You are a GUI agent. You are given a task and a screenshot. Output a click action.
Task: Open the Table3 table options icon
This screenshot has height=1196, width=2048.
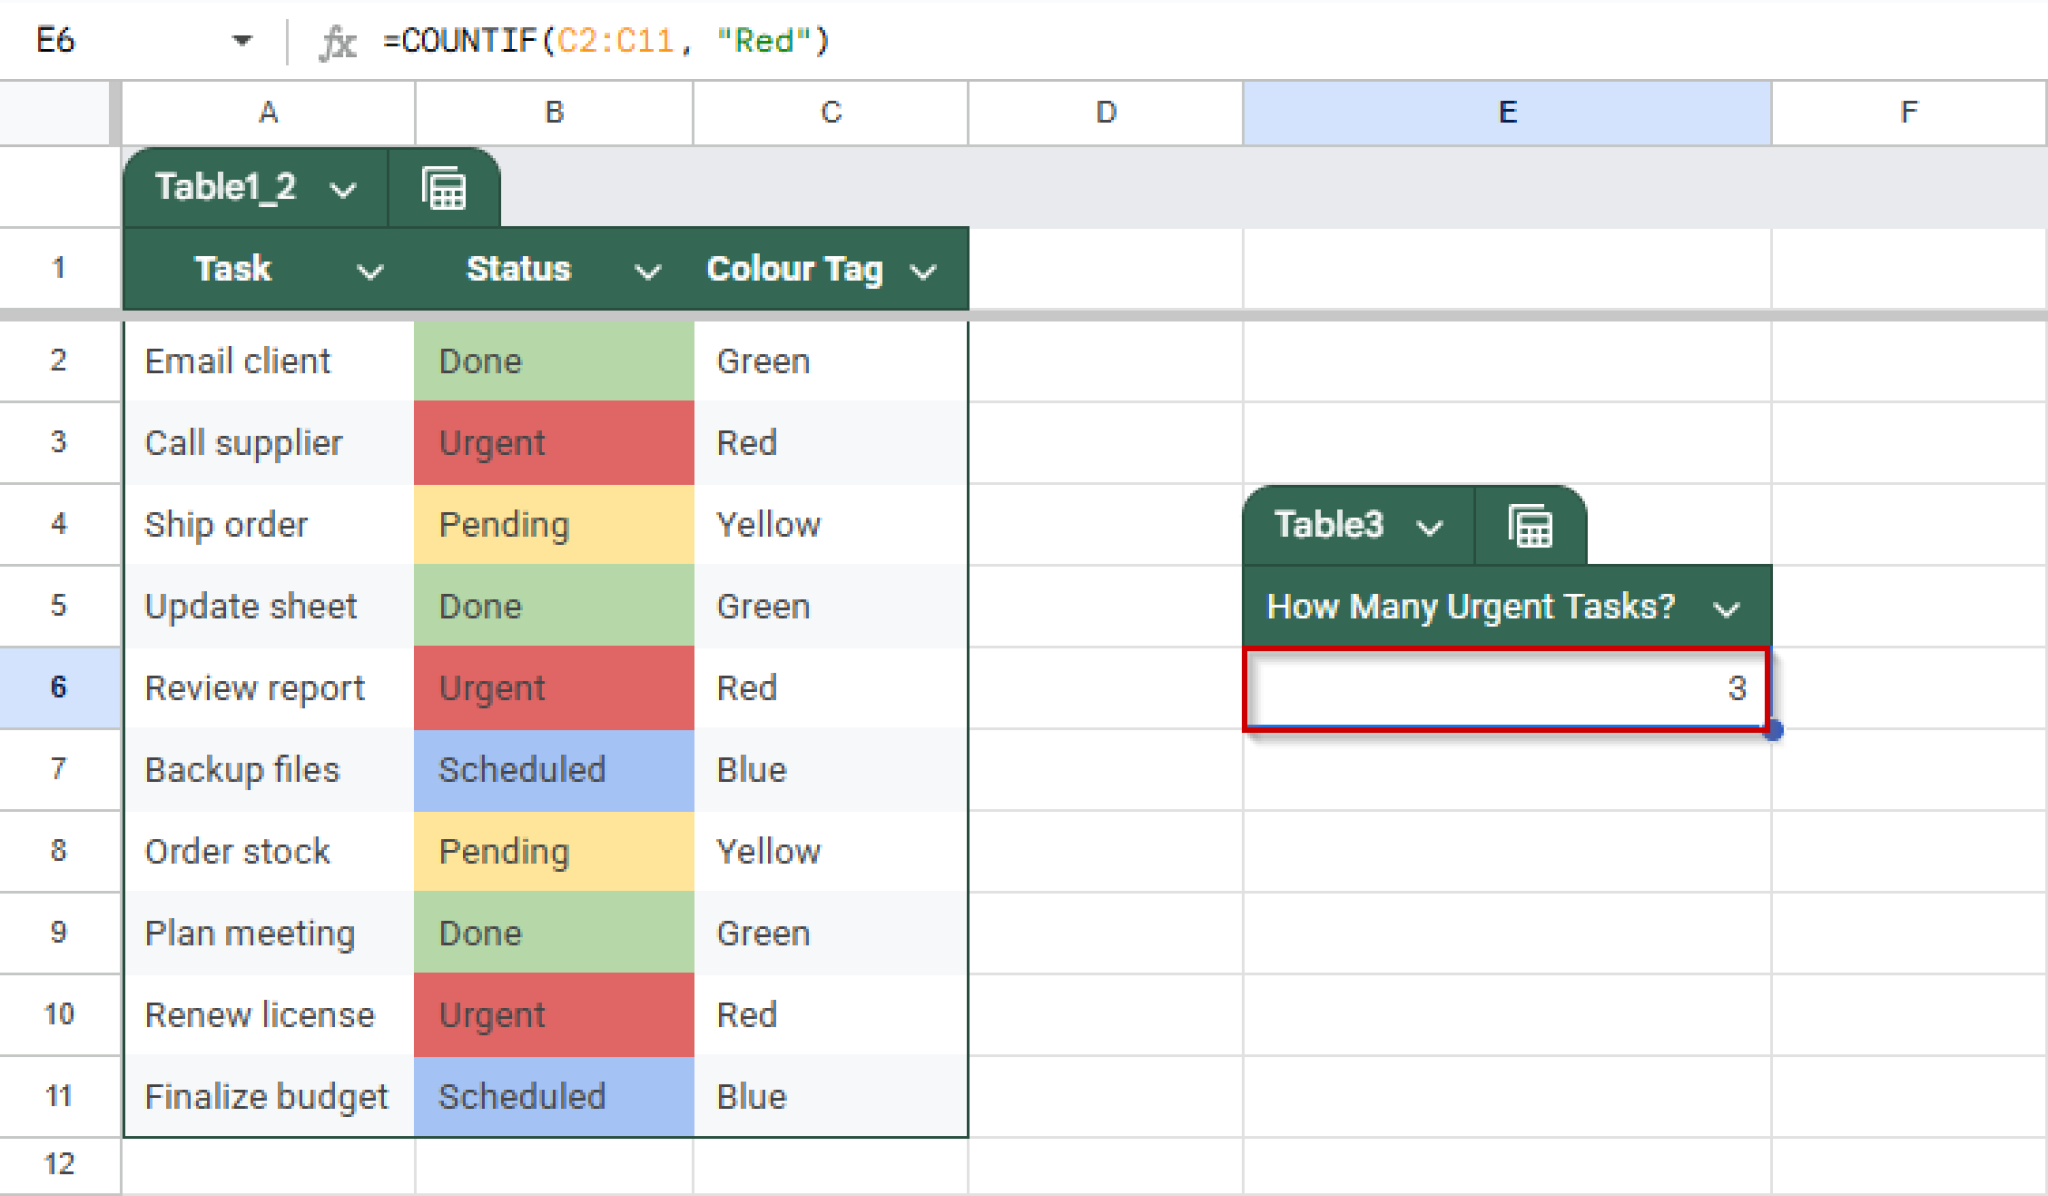(x=1529, y=524)
